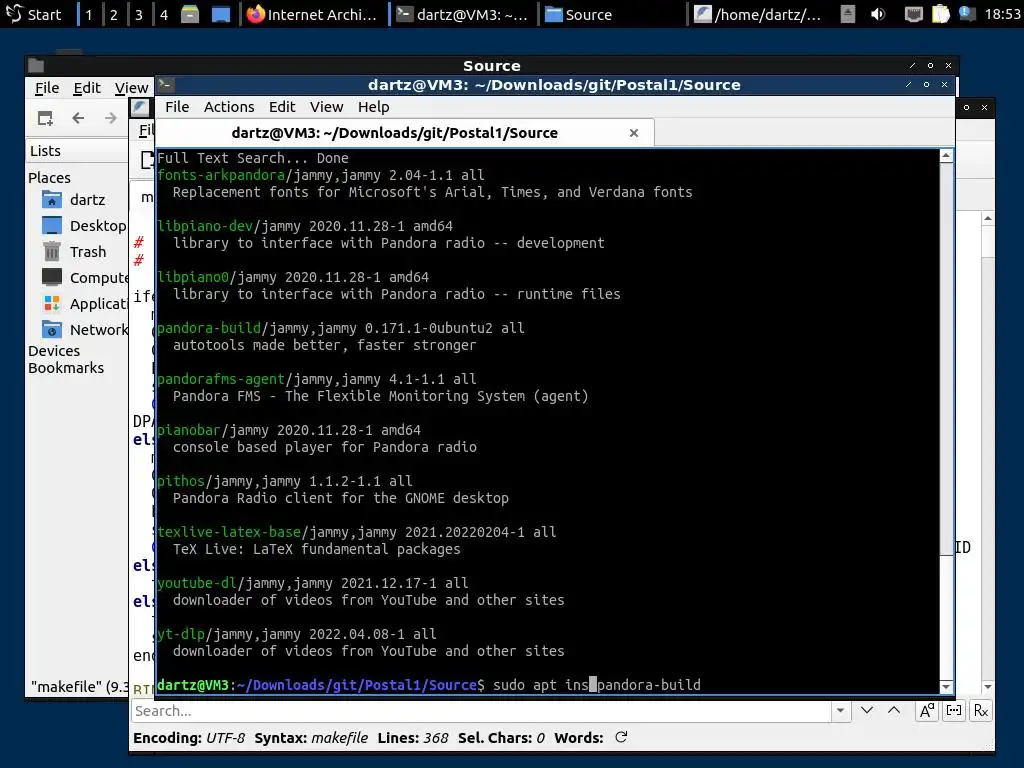
Task: Click the yt-dlp package name in terminal
Action: [x=181, y=633]
